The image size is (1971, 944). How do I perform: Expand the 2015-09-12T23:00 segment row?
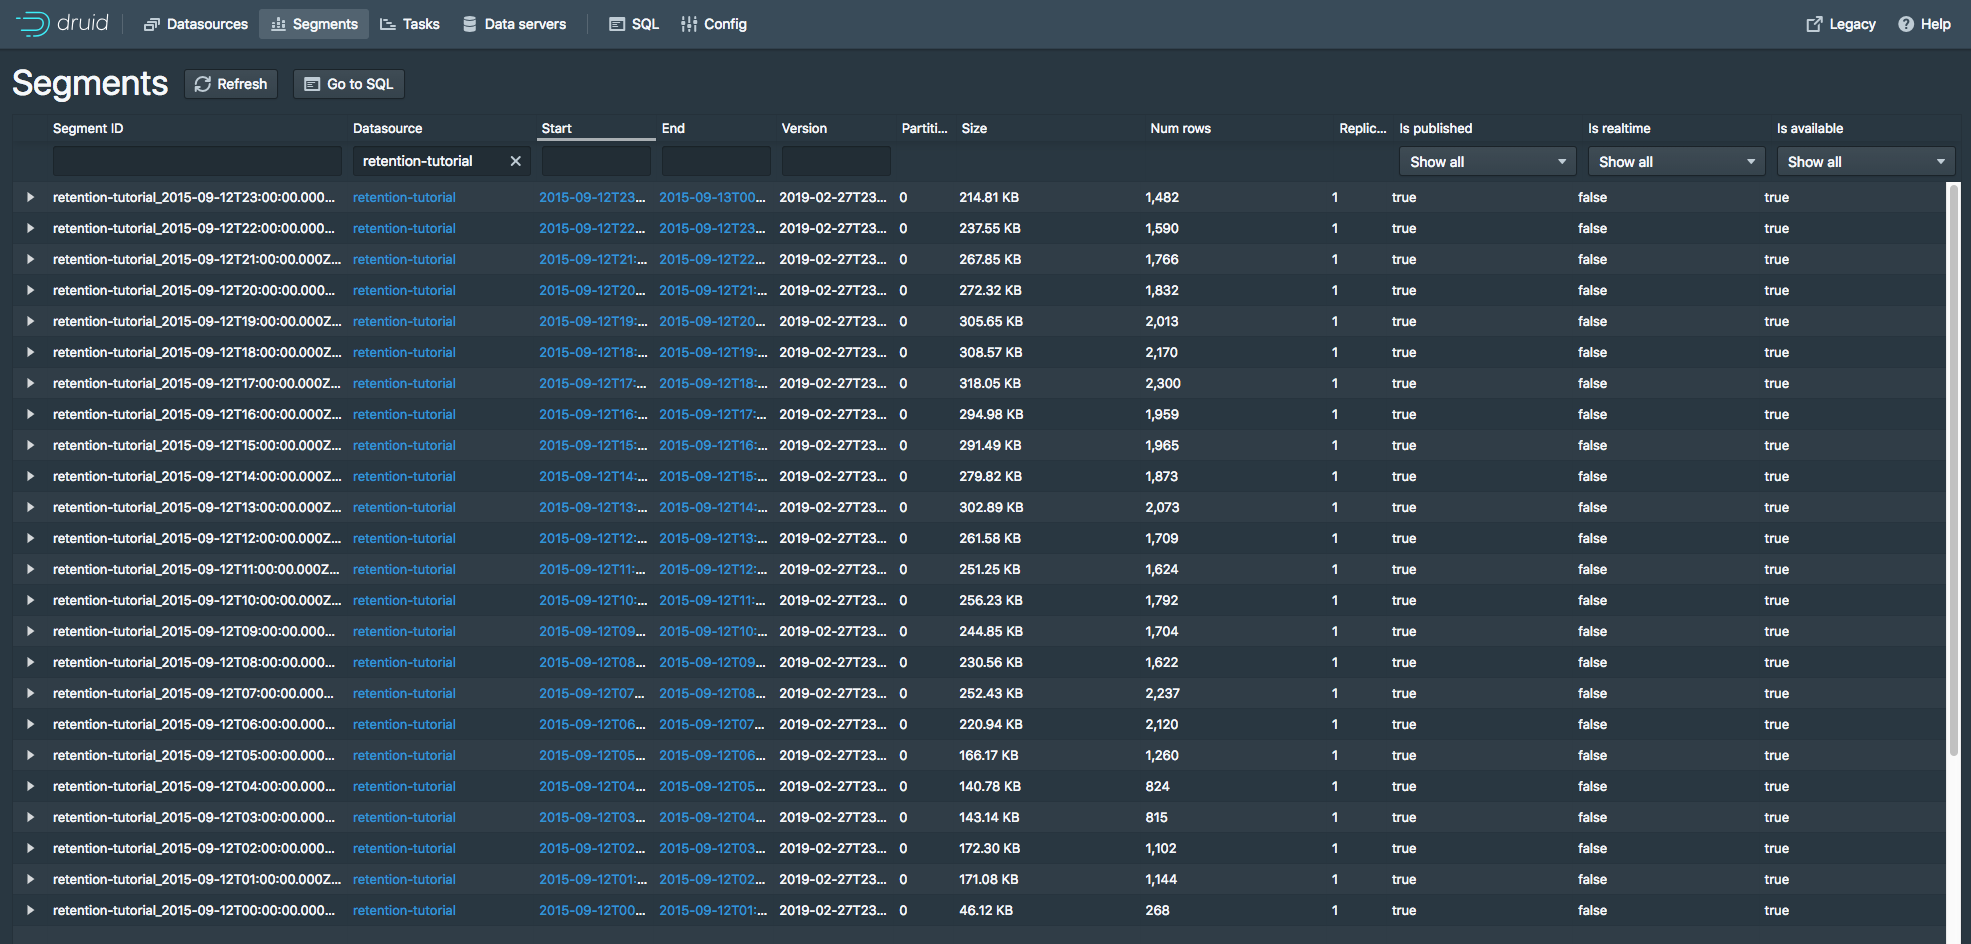point(30,198)
